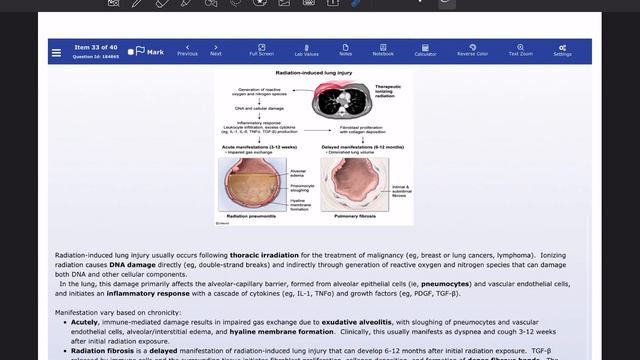Open the Text Zoom control
This screenshot has height=360, width=640.
tap(520, 51)
